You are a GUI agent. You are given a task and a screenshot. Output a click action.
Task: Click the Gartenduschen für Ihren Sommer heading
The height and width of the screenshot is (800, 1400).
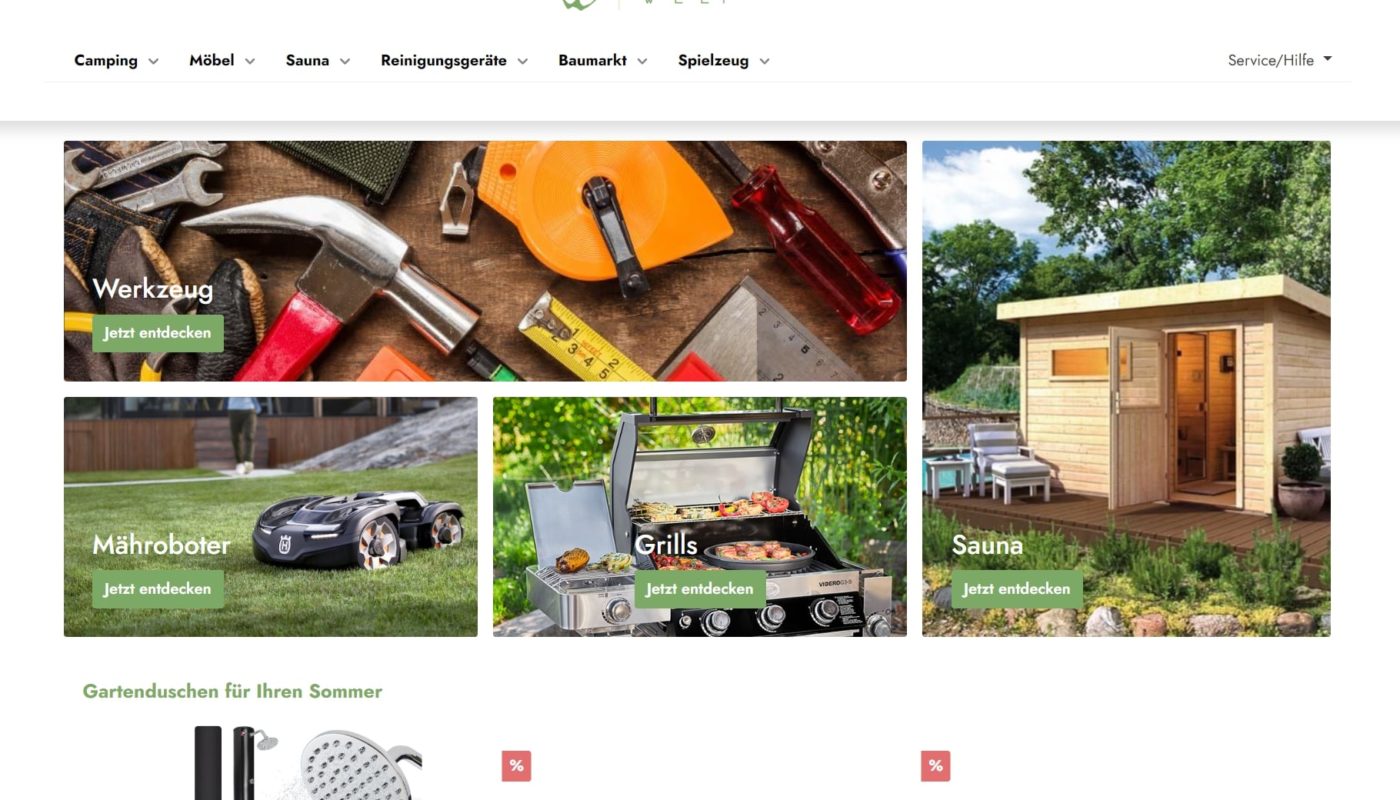click(x=232, y=691)
